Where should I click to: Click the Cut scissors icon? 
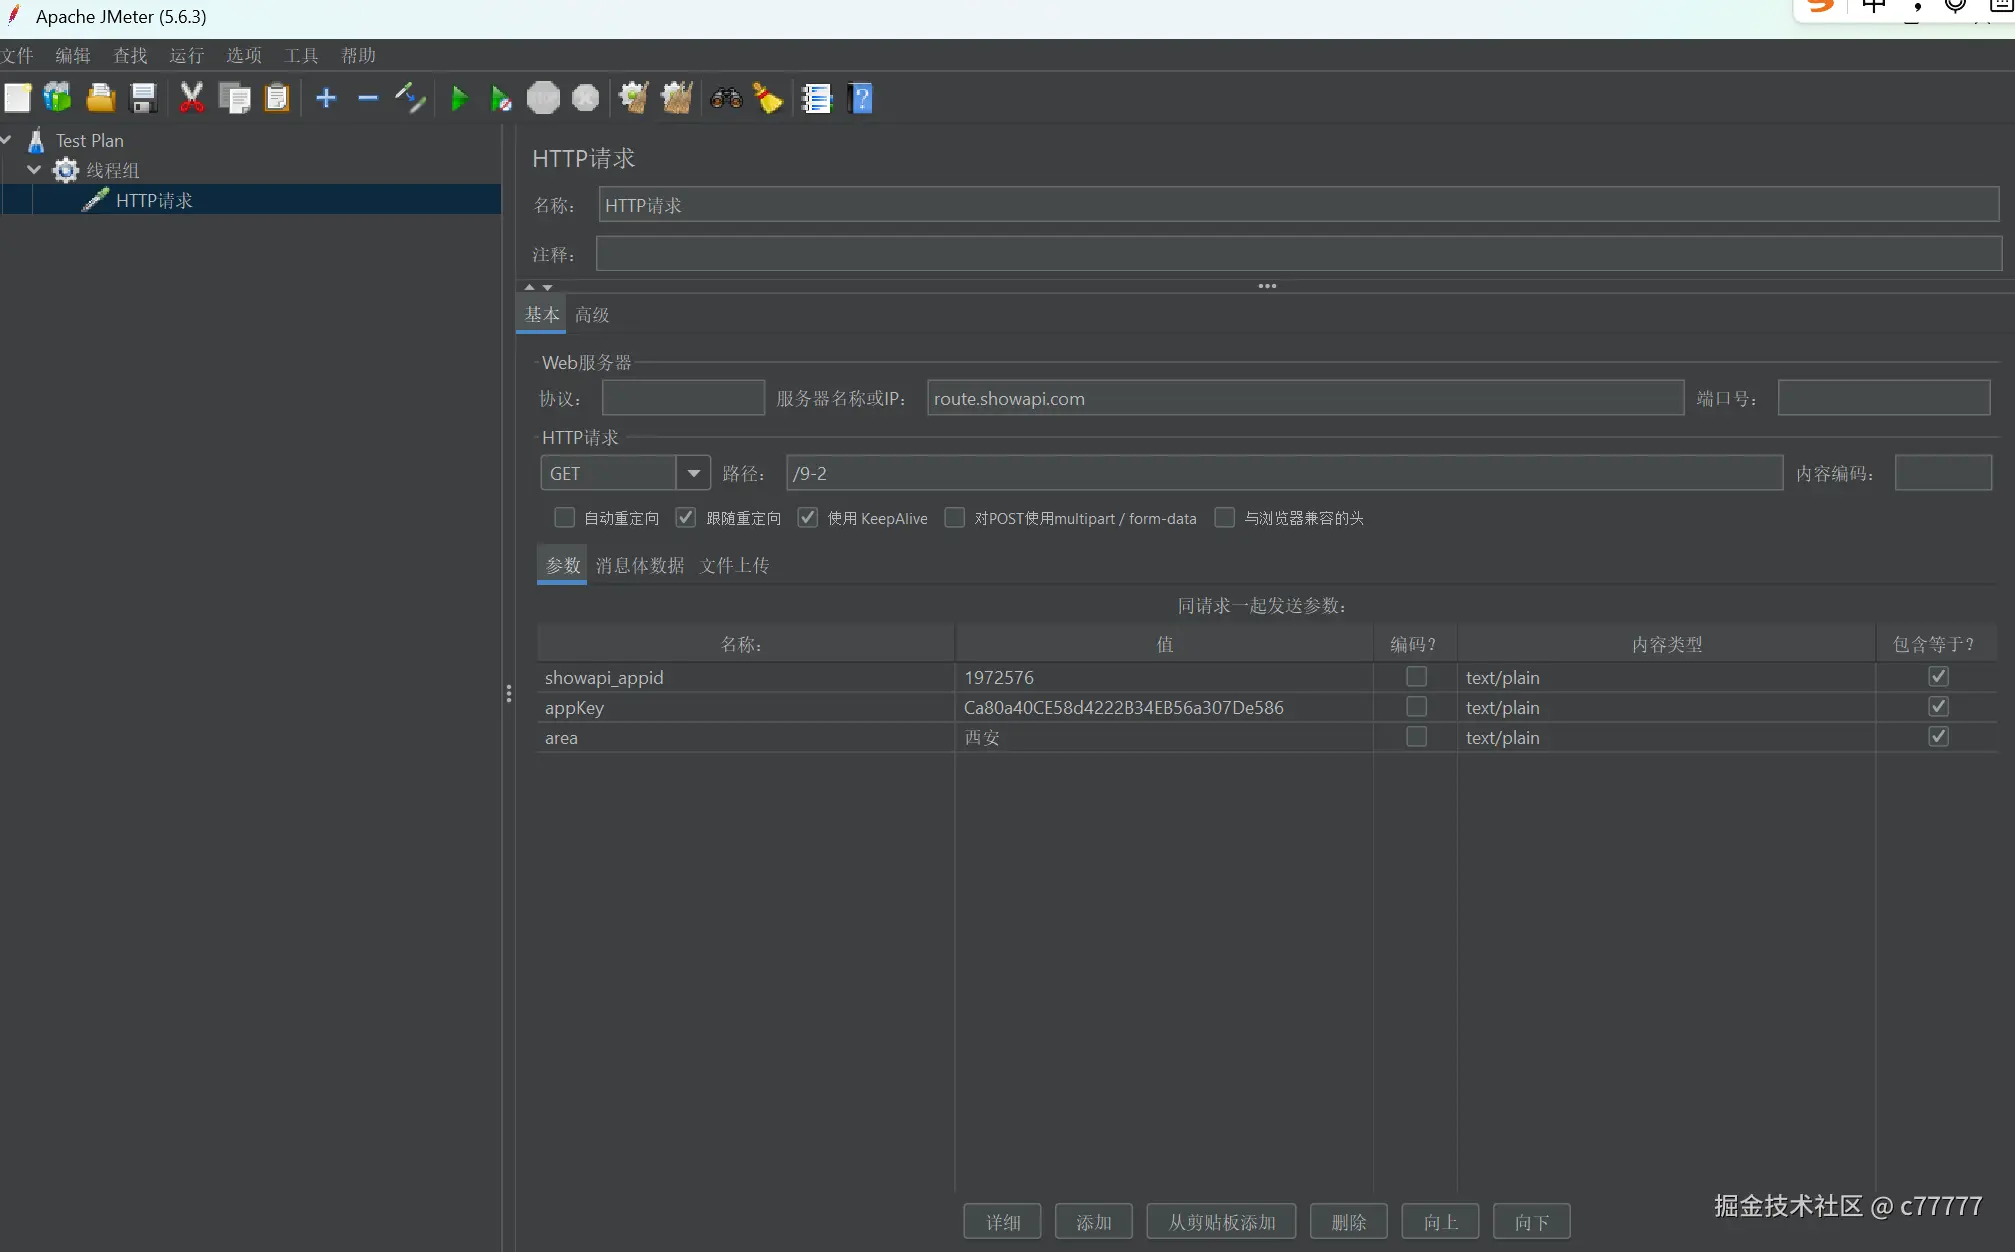point(191,98)
